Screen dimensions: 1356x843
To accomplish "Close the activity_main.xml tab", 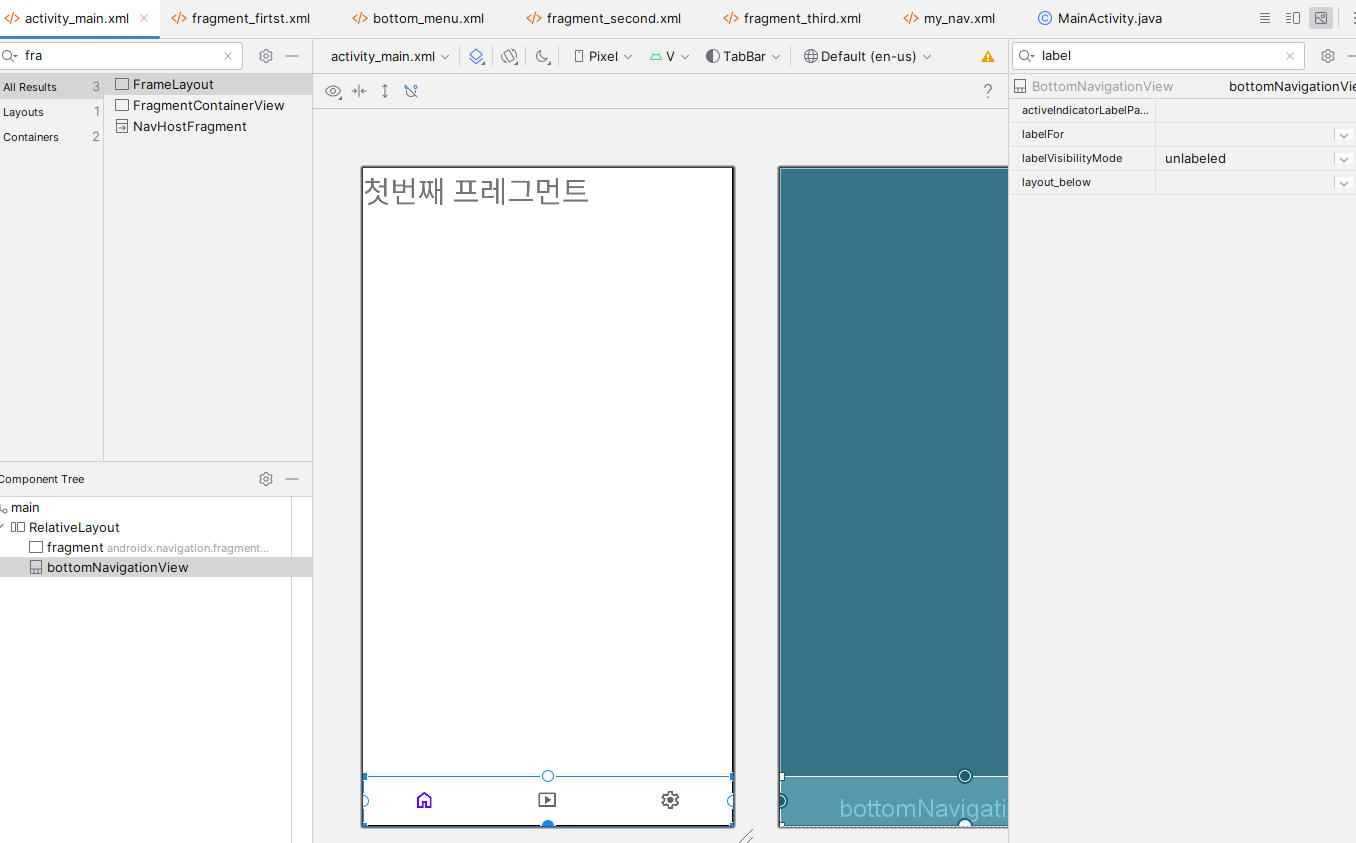I will (x=144, y=18).
